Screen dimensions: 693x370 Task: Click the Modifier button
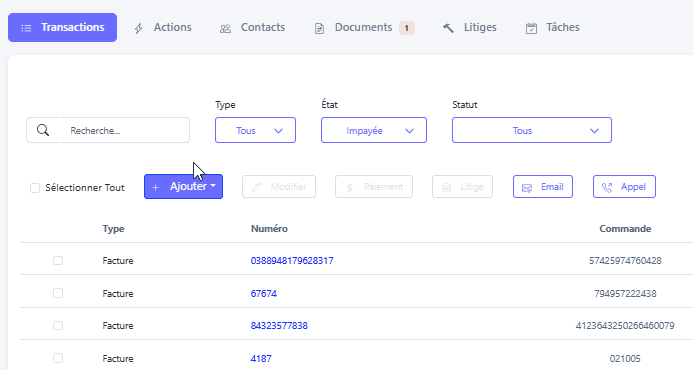tap(279, 187)
